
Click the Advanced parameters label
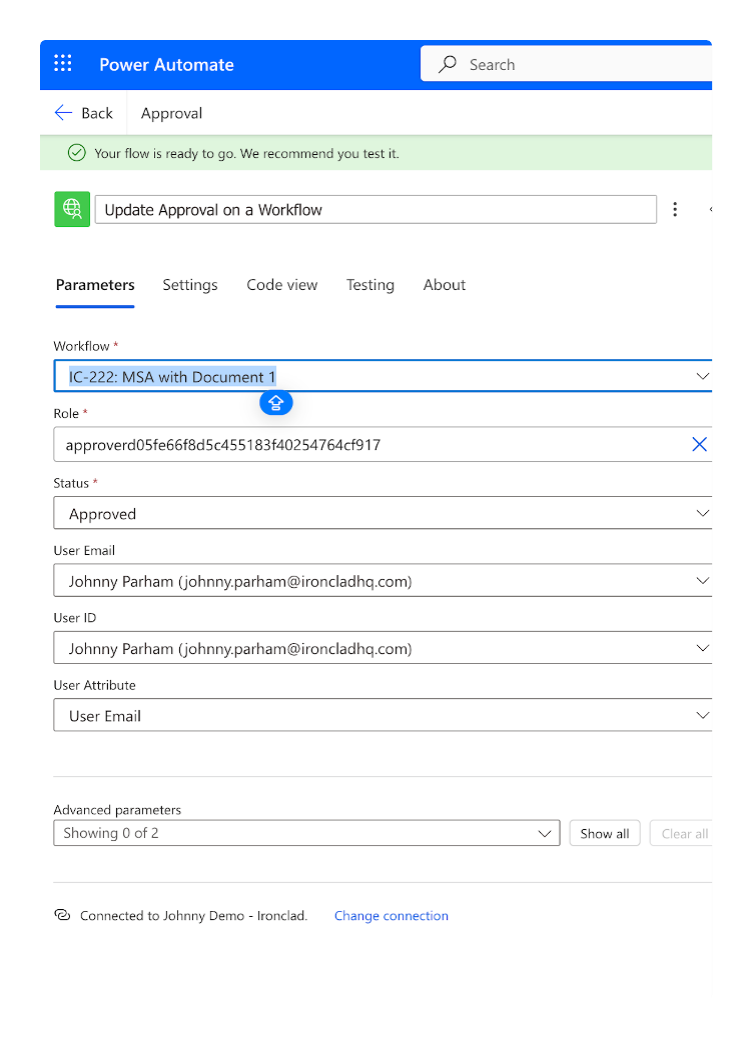117,810
